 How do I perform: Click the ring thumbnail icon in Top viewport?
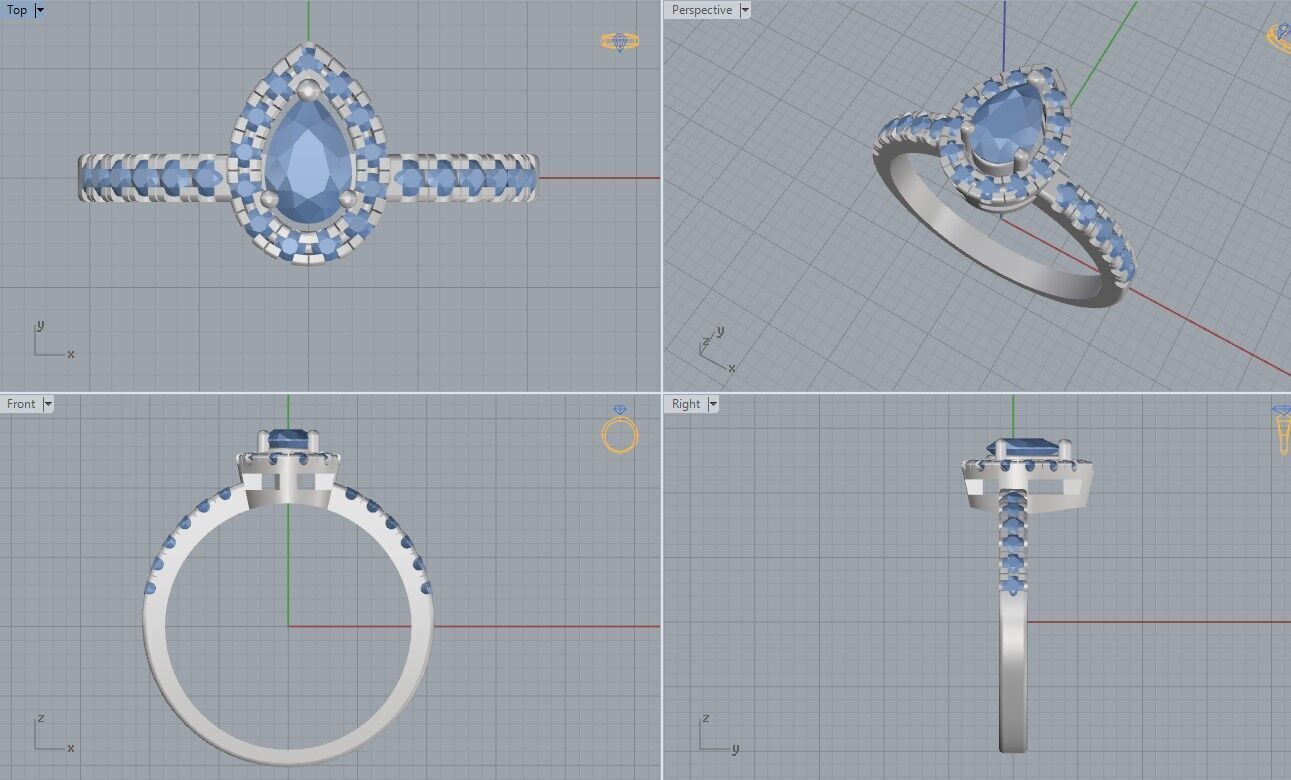(x=619, y=42)
